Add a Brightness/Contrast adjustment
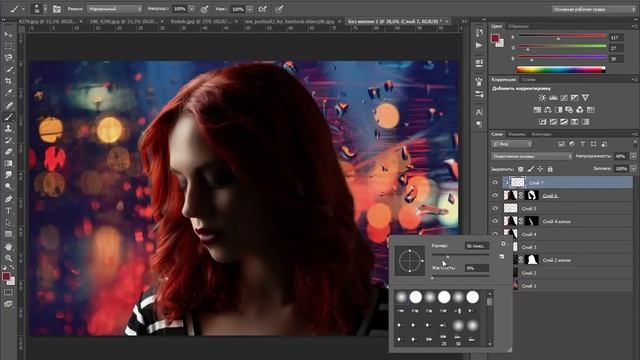 (x=542, y=98)
